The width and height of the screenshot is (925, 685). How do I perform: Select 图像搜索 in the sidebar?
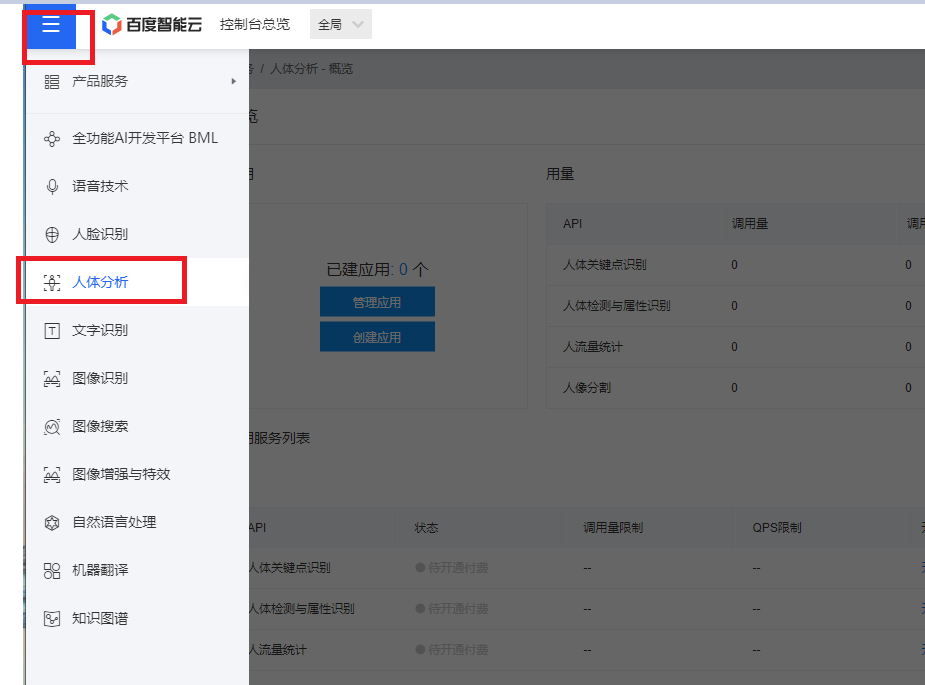(137, 426)
